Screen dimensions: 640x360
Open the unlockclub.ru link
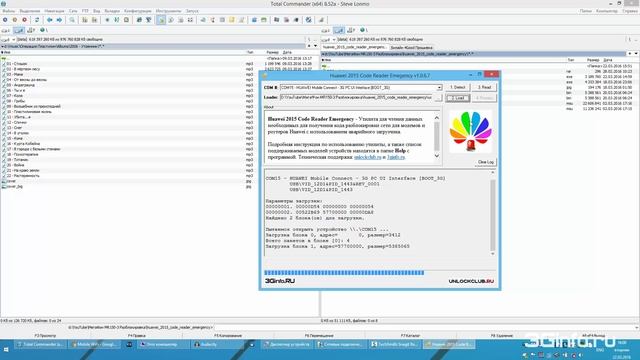368,157
